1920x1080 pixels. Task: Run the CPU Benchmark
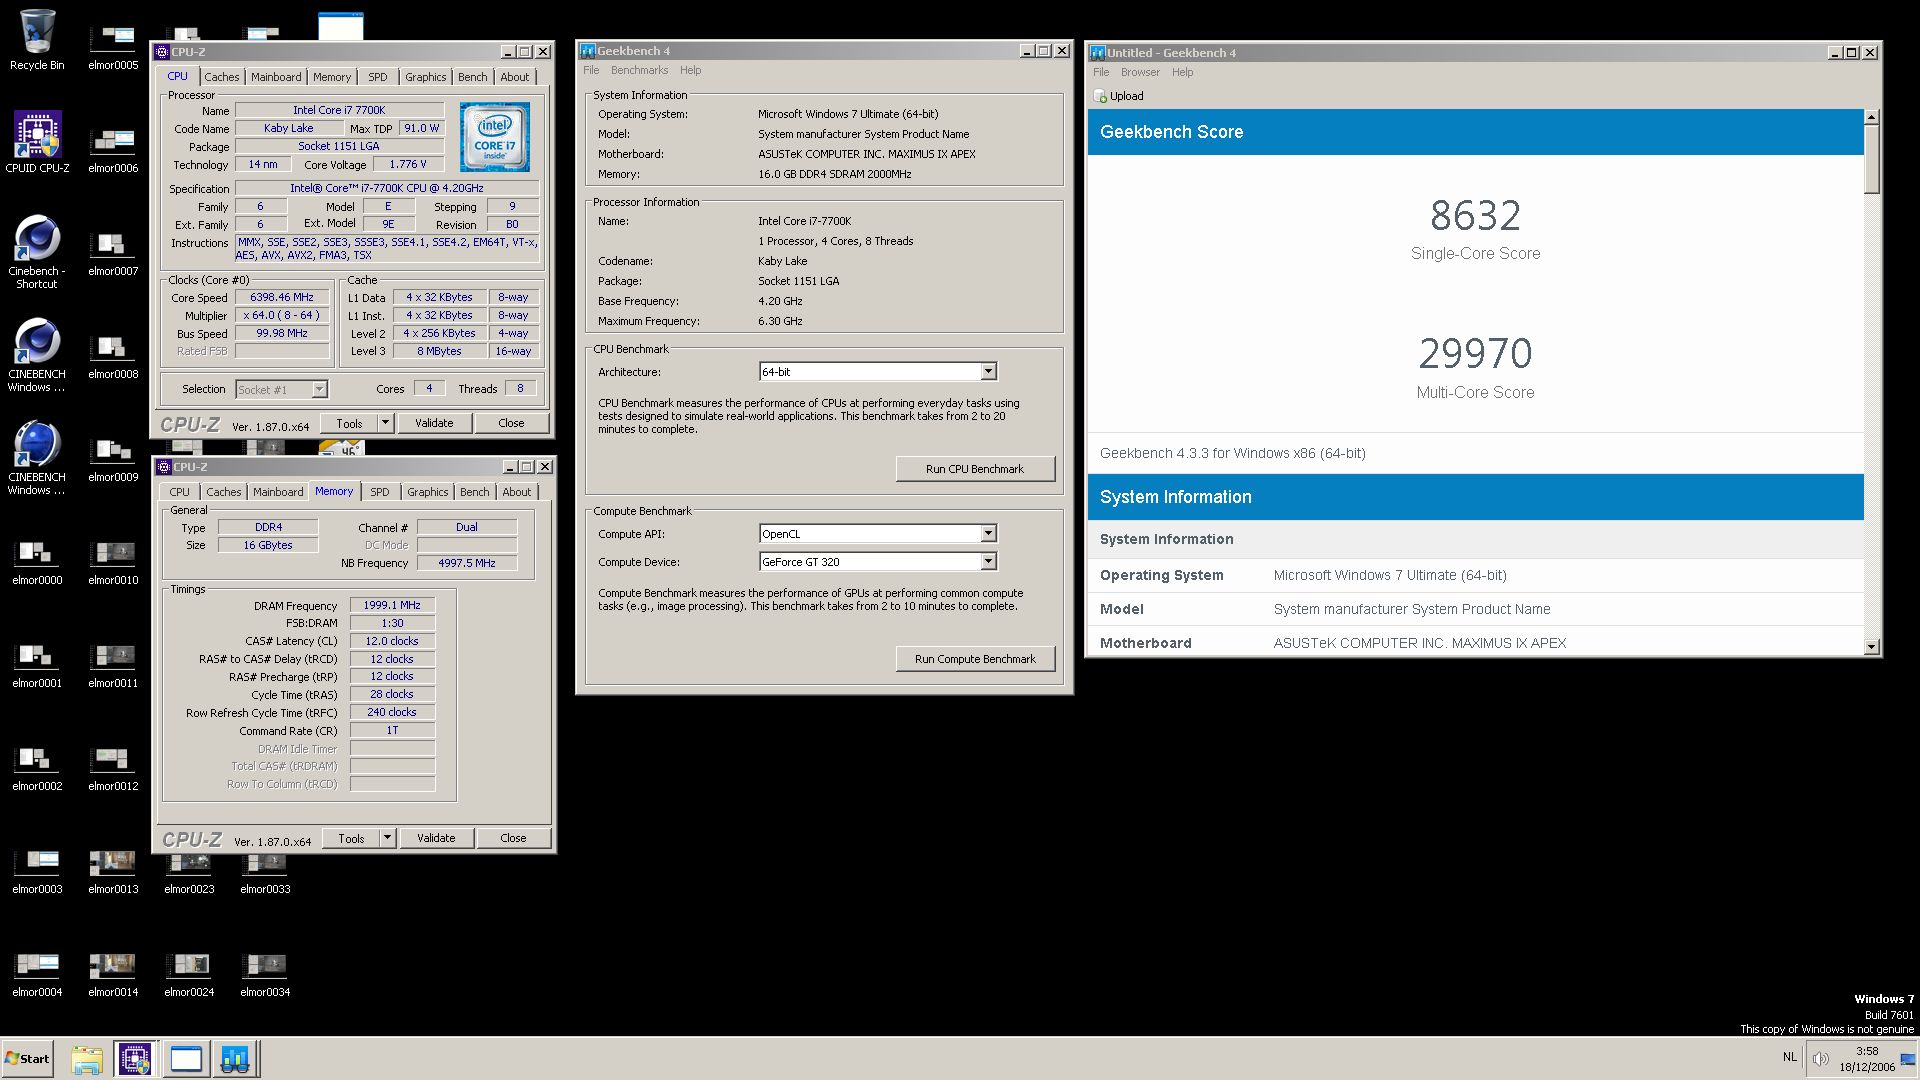[975, 469]
